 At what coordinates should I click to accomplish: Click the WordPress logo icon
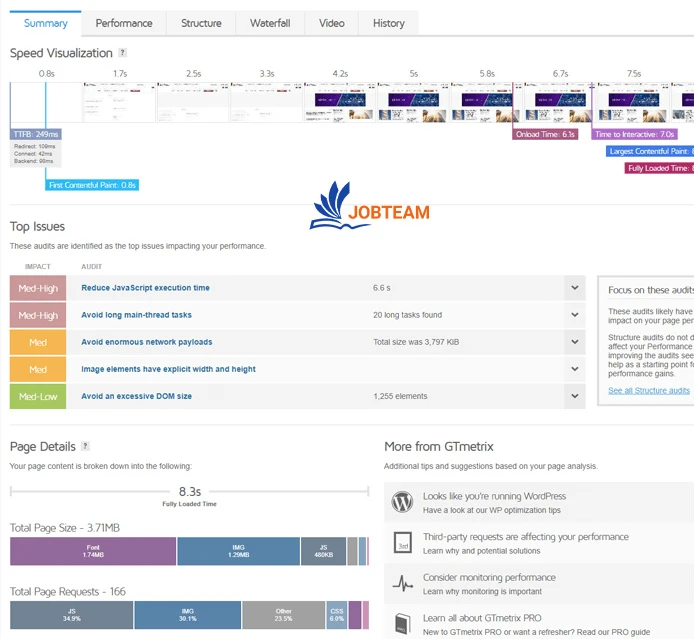pyautogui.click(x=402, y=502)
